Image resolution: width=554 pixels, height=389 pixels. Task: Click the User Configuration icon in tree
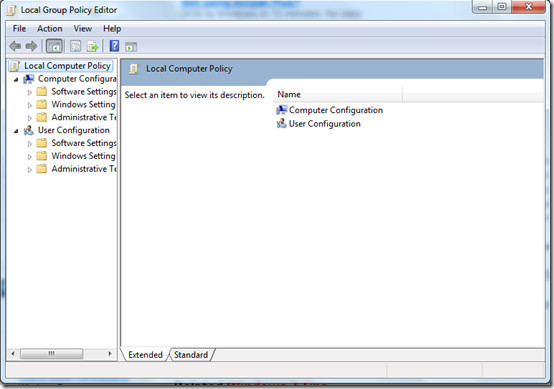click(29, 130)
